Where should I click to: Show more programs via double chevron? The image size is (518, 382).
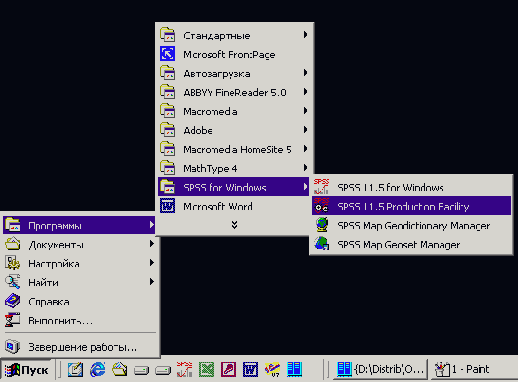(x=234, y=225)
